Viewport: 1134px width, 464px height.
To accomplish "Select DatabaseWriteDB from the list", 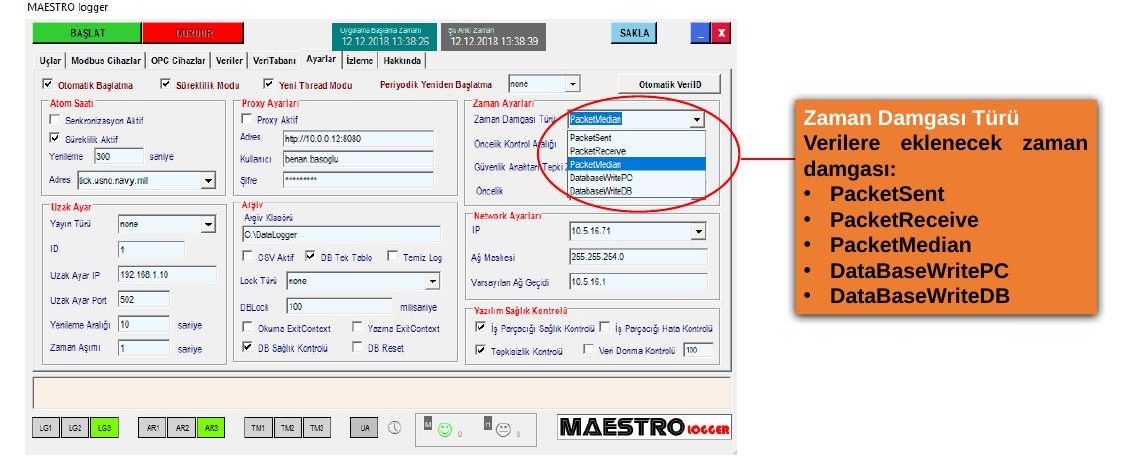I will (x=636, y=191).
